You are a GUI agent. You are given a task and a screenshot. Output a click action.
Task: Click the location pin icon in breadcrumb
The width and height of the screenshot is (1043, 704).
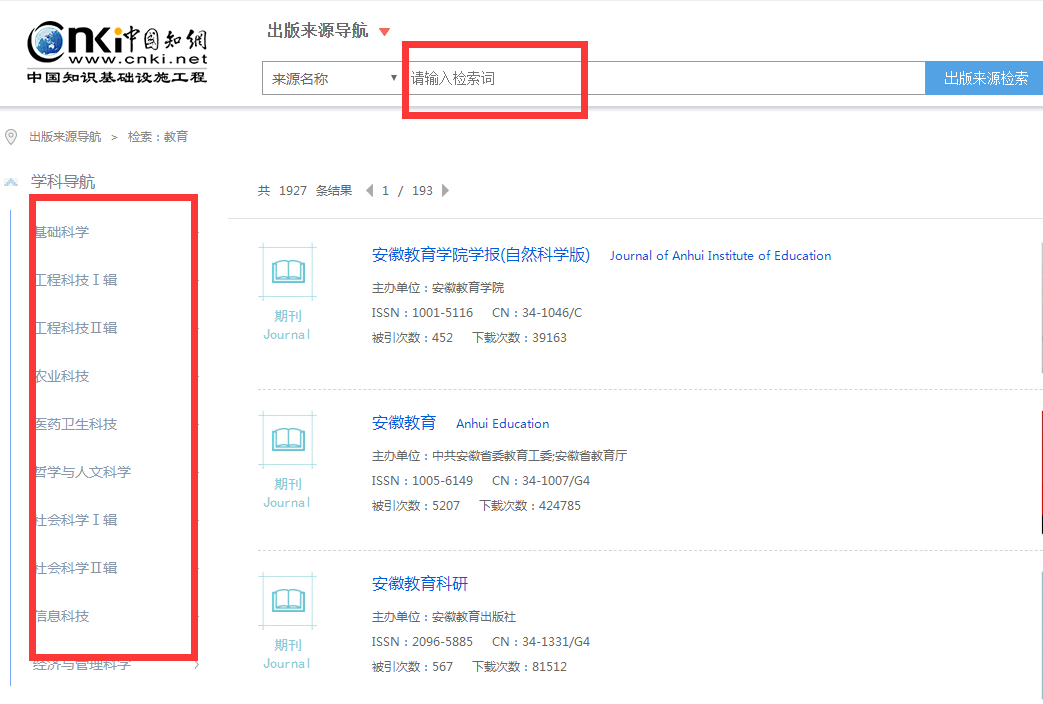click(12, 137)
